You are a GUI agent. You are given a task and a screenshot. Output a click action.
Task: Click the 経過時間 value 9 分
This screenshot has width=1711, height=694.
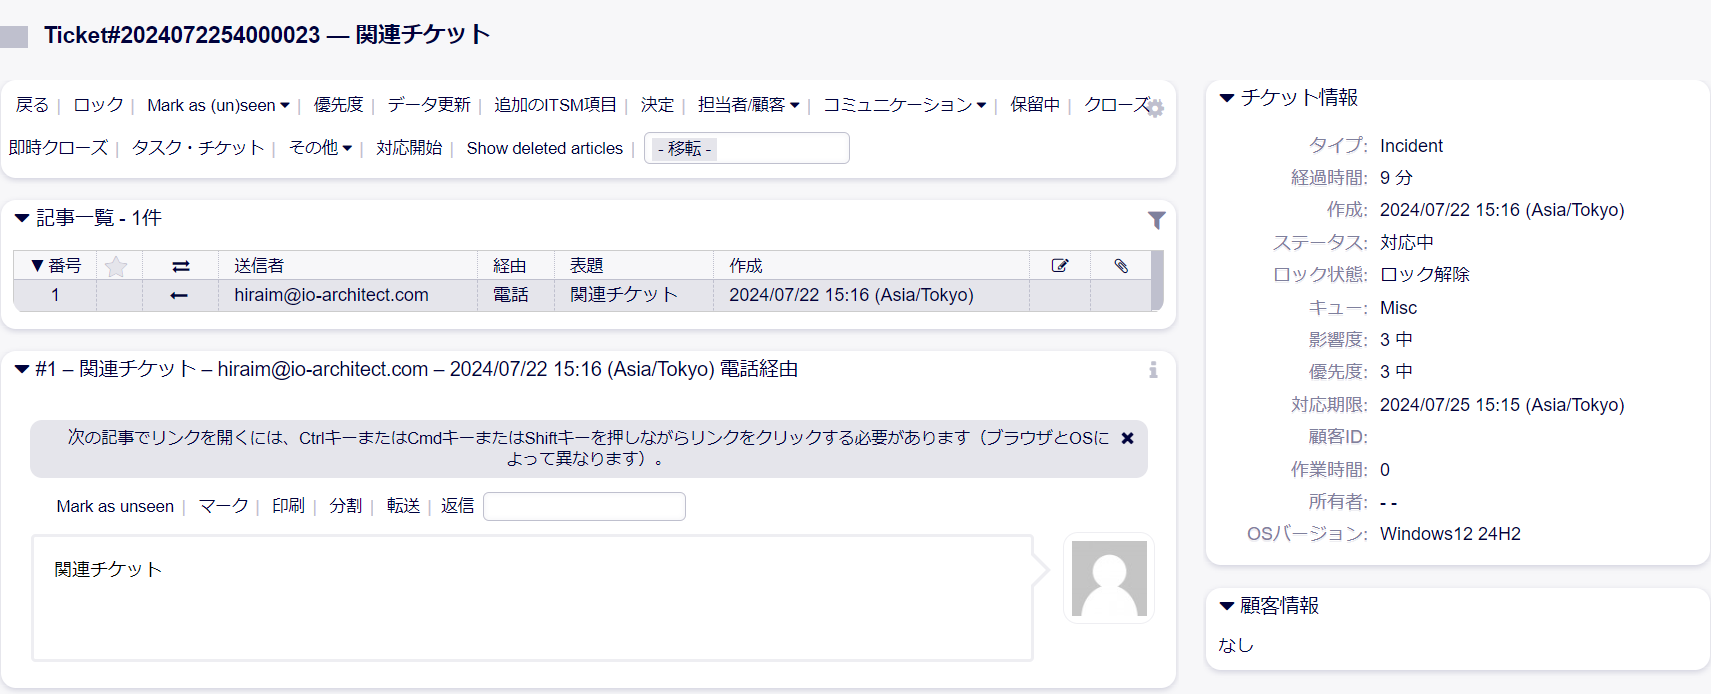point(1396,178)
